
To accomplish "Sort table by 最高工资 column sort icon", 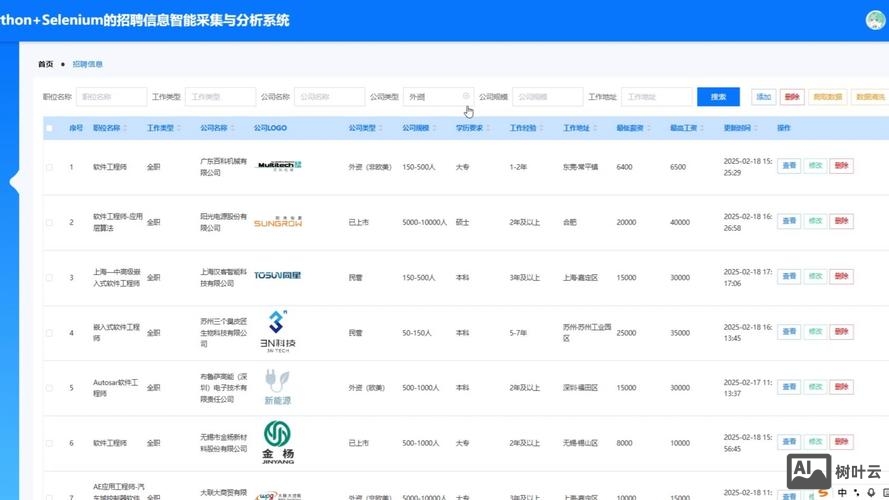I will (x=702, y=128).
